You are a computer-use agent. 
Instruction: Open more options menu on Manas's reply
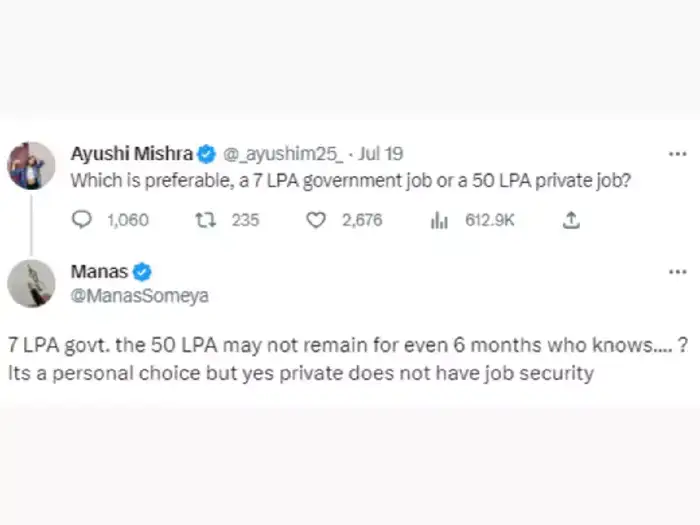coord(677,272)
